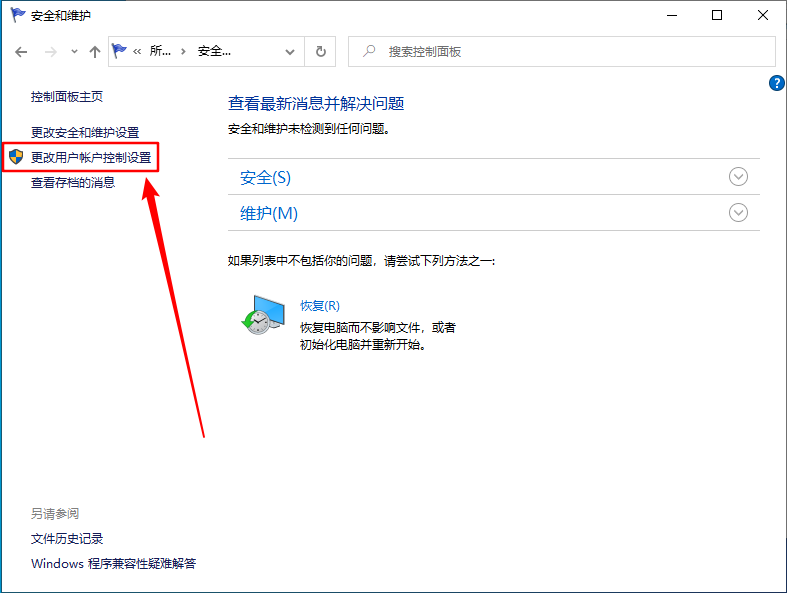Click the 维护(M) section heading
This screenshot has width=787, height=593.
point(269,213)
